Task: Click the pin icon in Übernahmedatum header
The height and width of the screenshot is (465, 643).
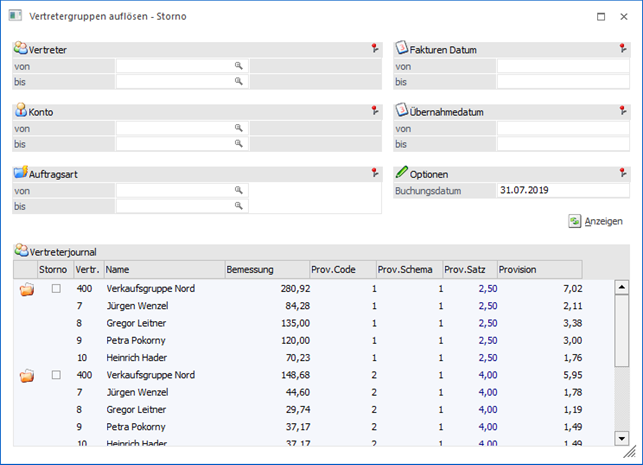Action: click(622, 111)
